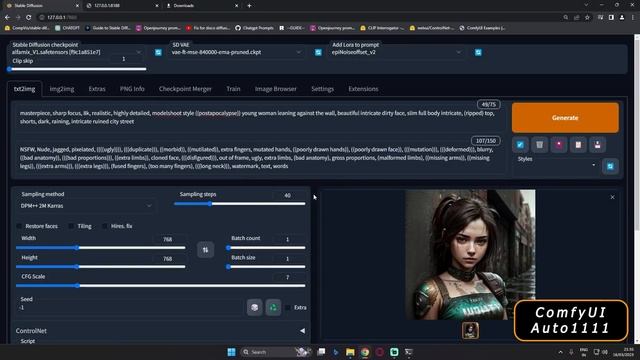Click the clipboard apply-styles icon
640x360 pixels.
point(578,145)
